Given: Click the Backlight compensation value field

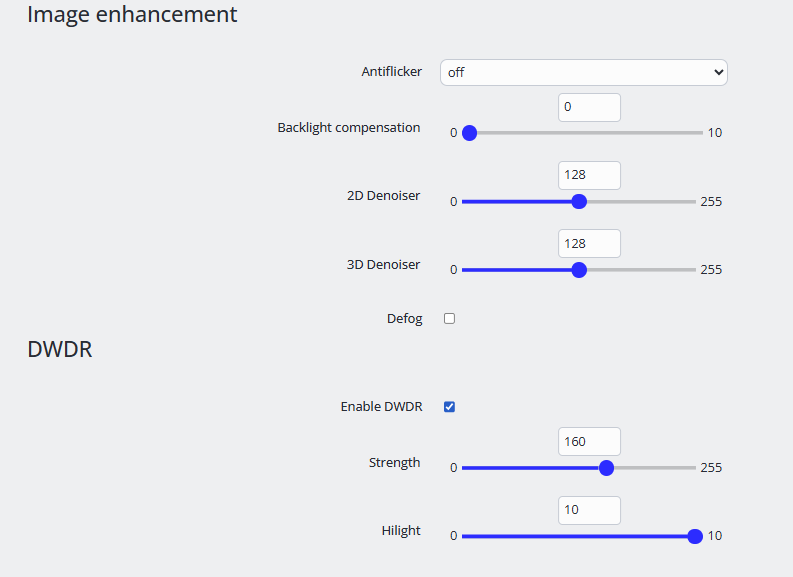Looking at the screenshot, I should click(589, 107).
